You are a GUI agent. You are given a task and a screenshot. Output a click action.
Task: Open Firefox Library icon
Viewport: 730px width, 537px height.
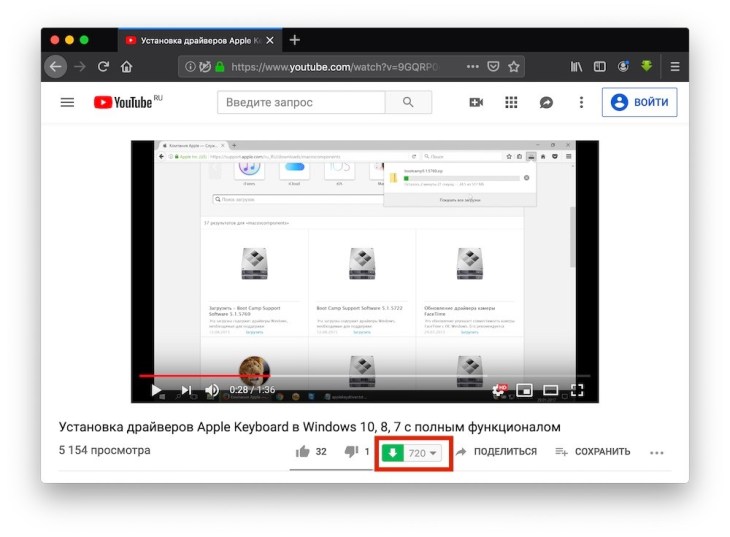[x=576, y=67]
